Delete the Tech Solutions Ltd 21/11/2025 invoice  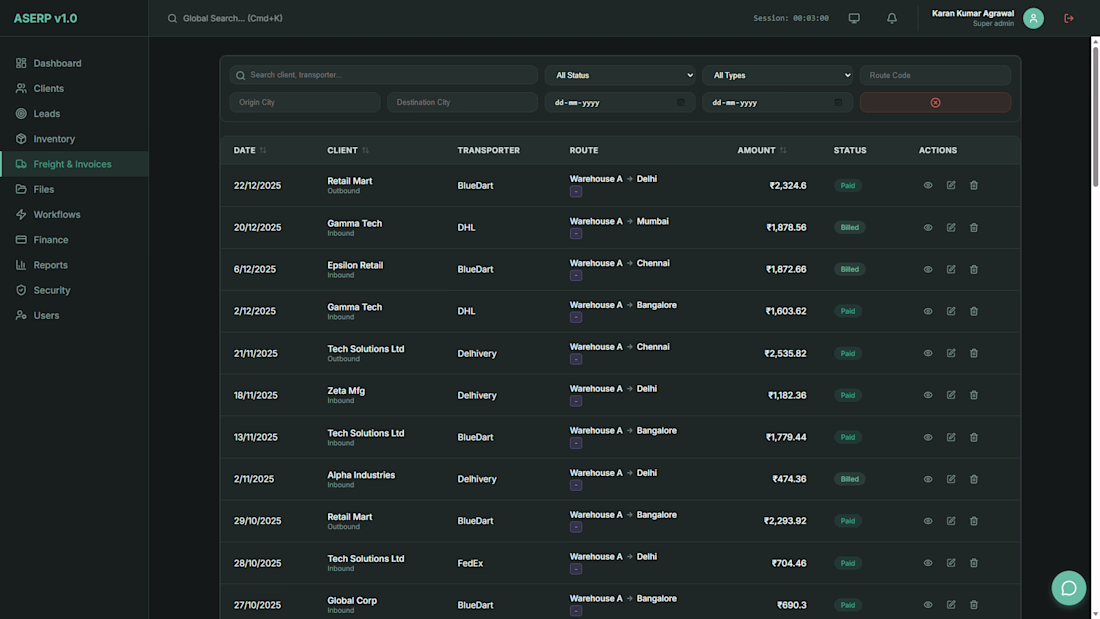[x=974, y=353]
